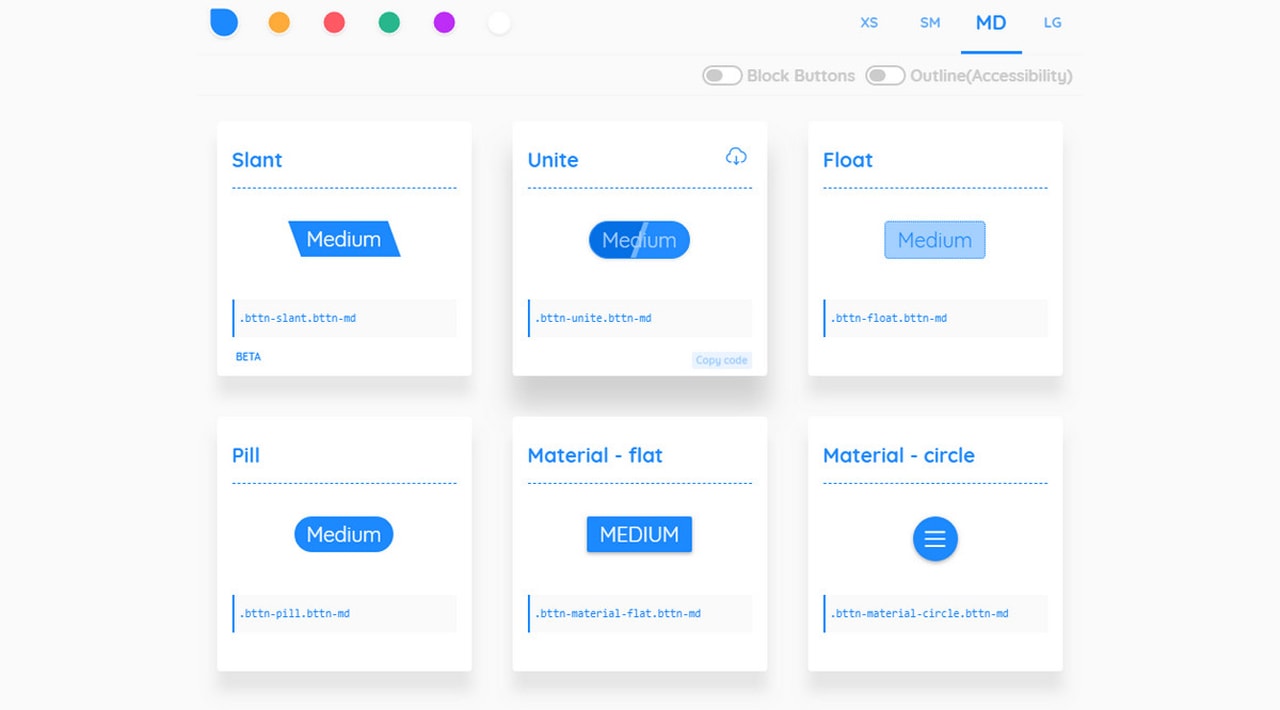The image size is (1280, 710).
Task: Switch to the XS size tab
Action: 869,23
